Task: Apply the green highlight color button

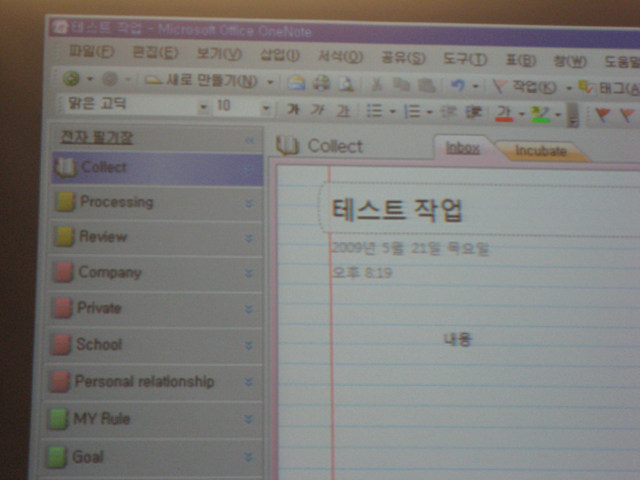Action: (x=540, y=114)
